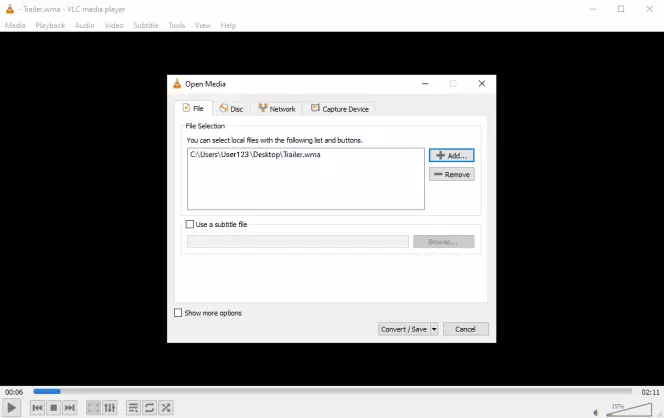This screenshot has height=418, width=664.
Task: Switch to the Disc tab
Action: click(231, 109)
